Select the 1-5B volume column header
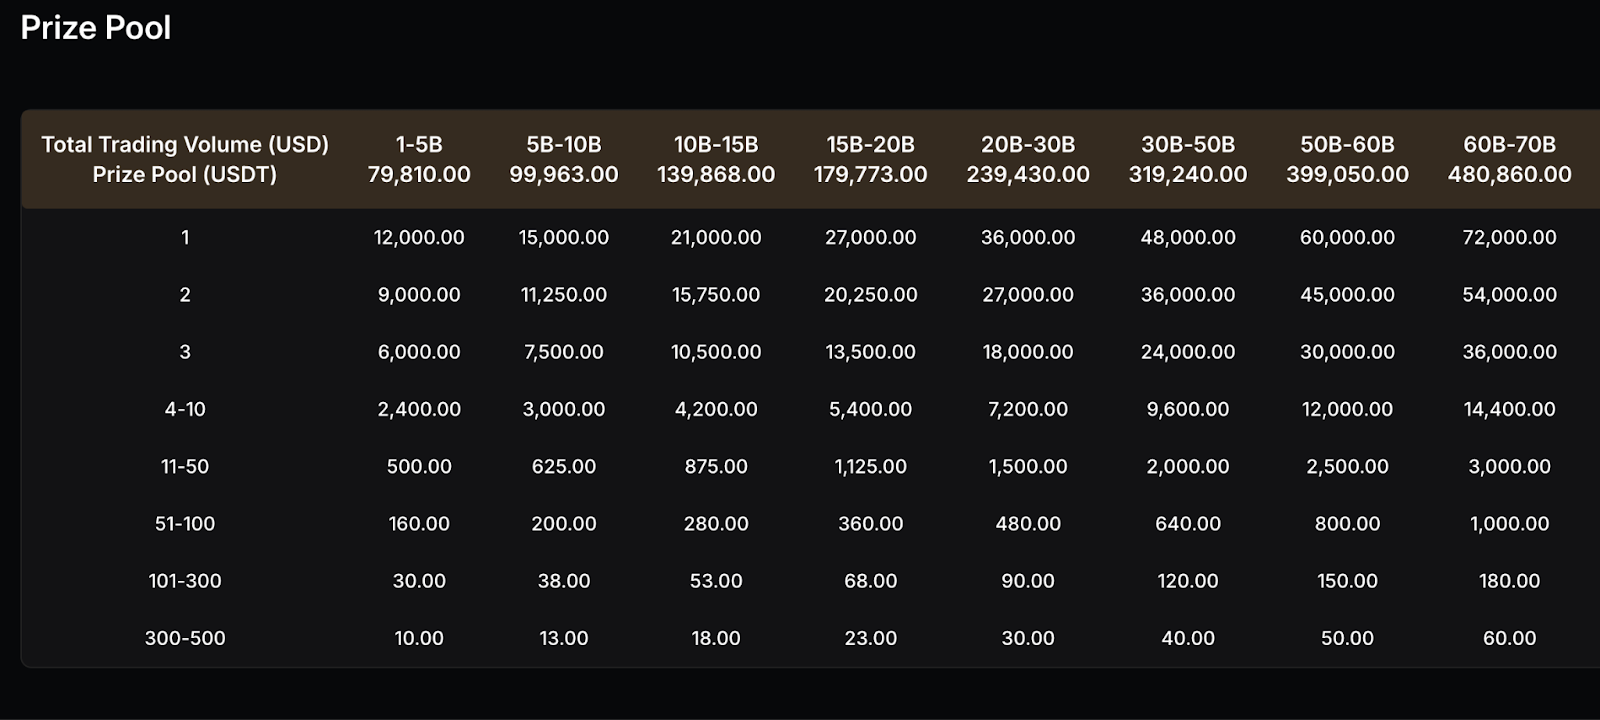The image size is (1600, 720). [418, 145]
